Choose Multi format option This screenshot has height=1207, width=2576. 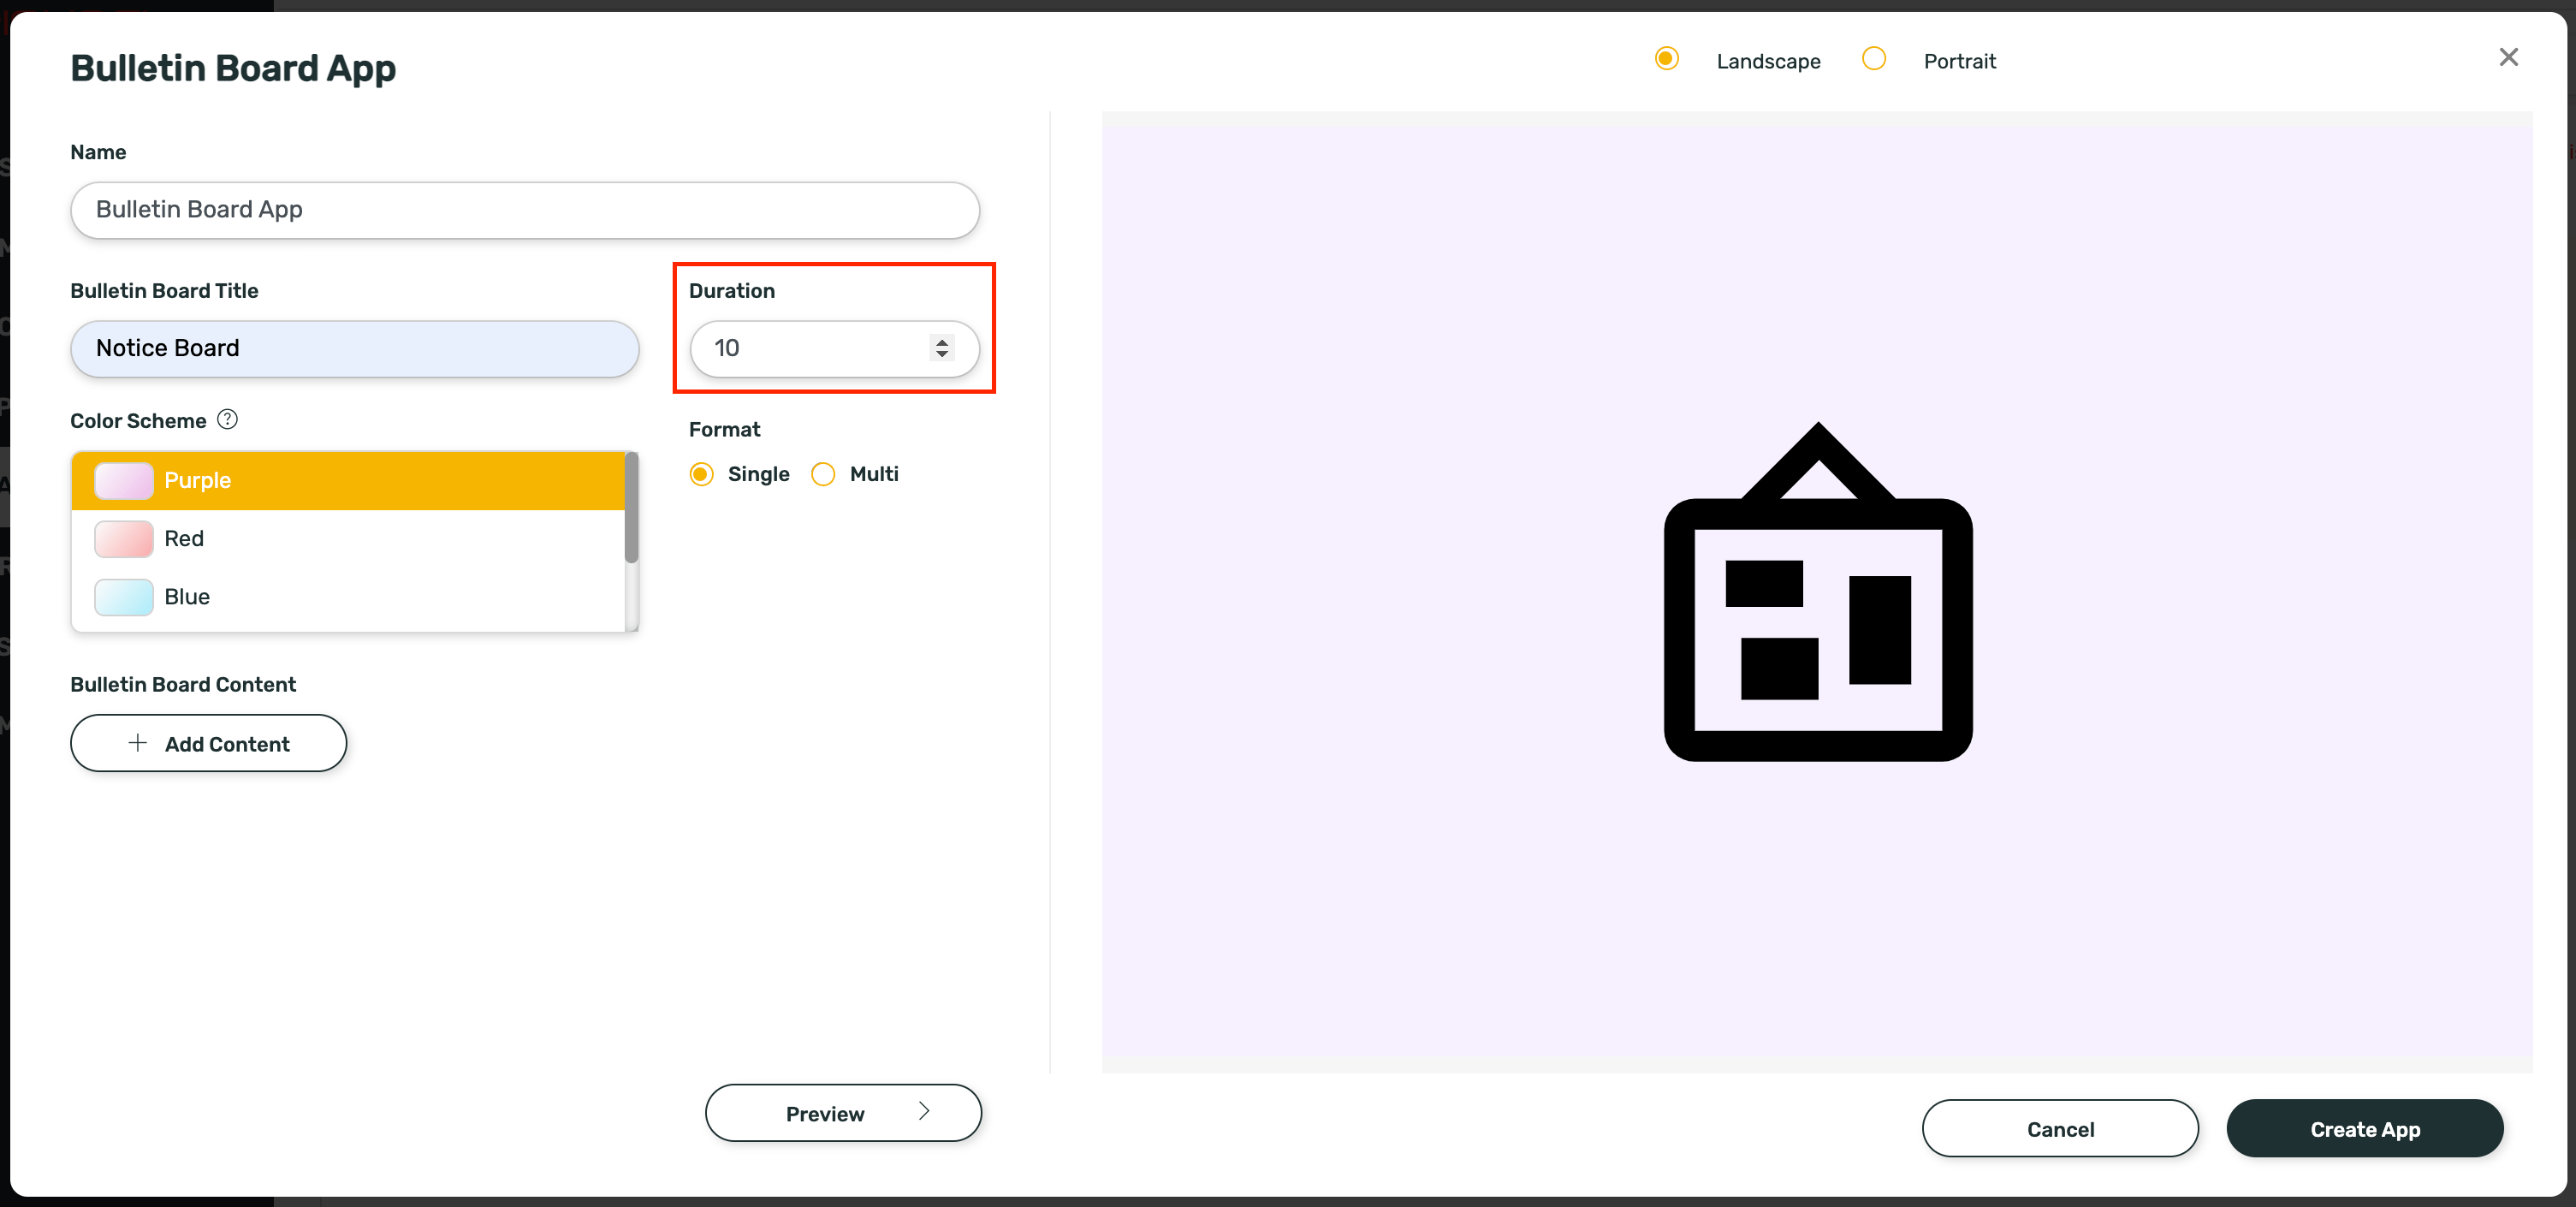tap(823, 474)
